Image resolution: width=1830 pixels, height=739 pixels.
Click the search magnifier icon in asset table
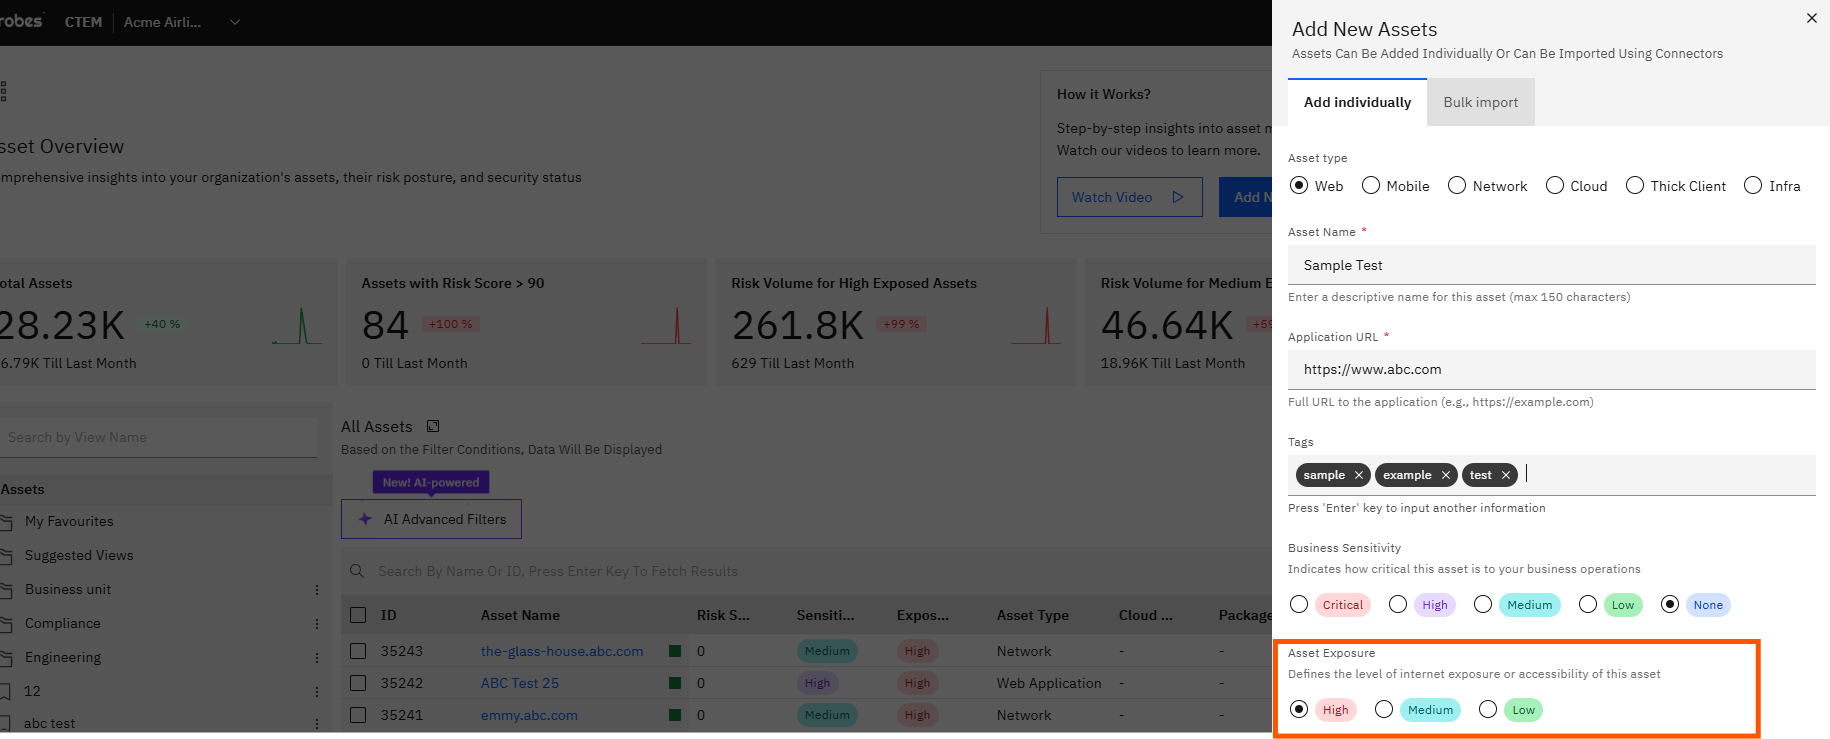(x=357, y=571)
